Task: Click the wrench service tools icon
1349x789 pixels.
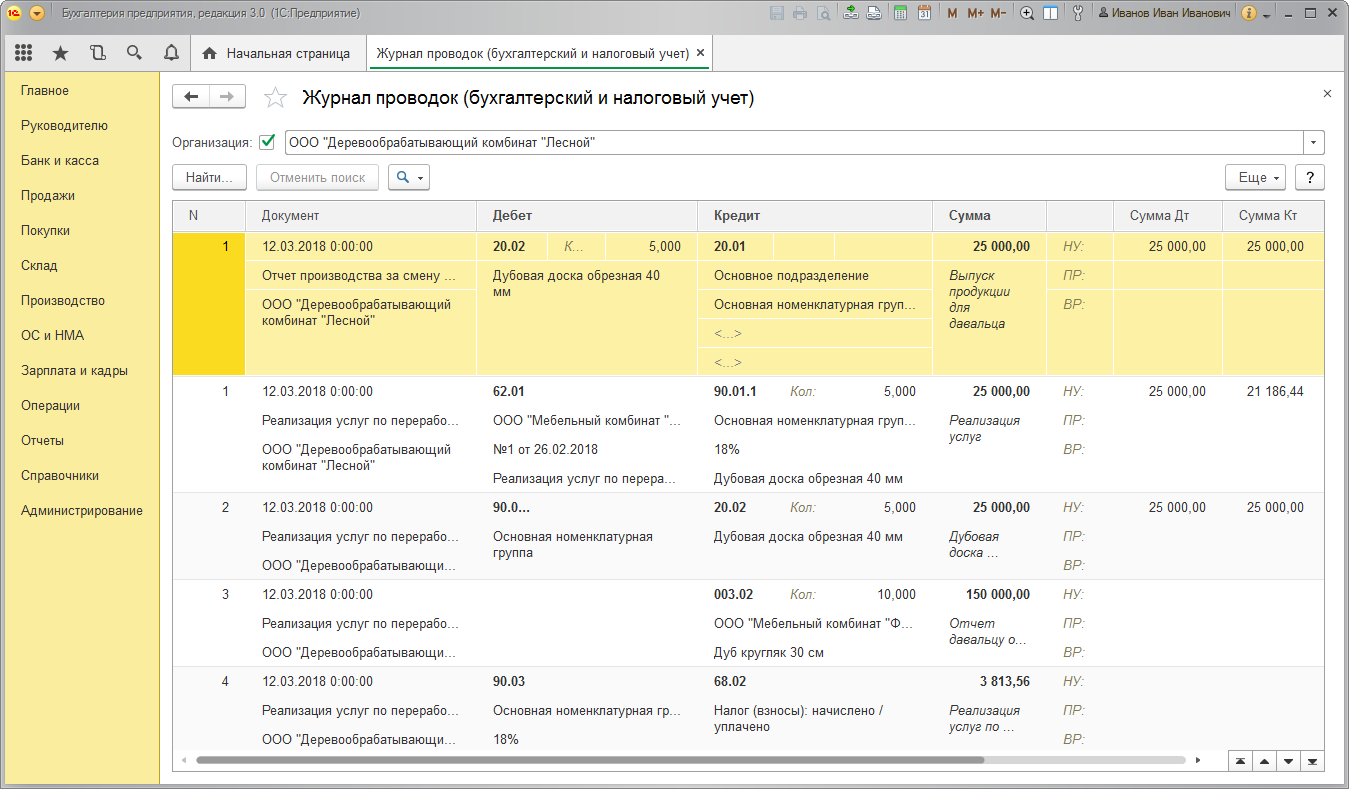Action: (x=1078, y=14)
